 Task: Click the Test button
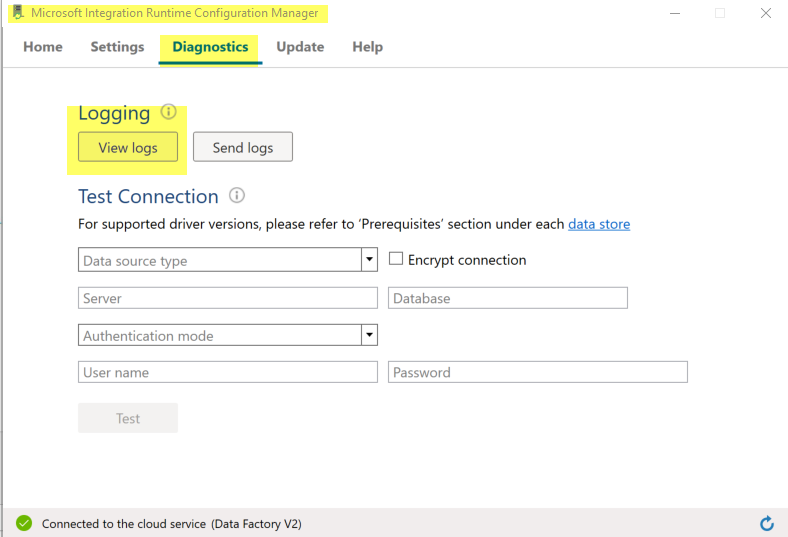[x=128, y=418]
